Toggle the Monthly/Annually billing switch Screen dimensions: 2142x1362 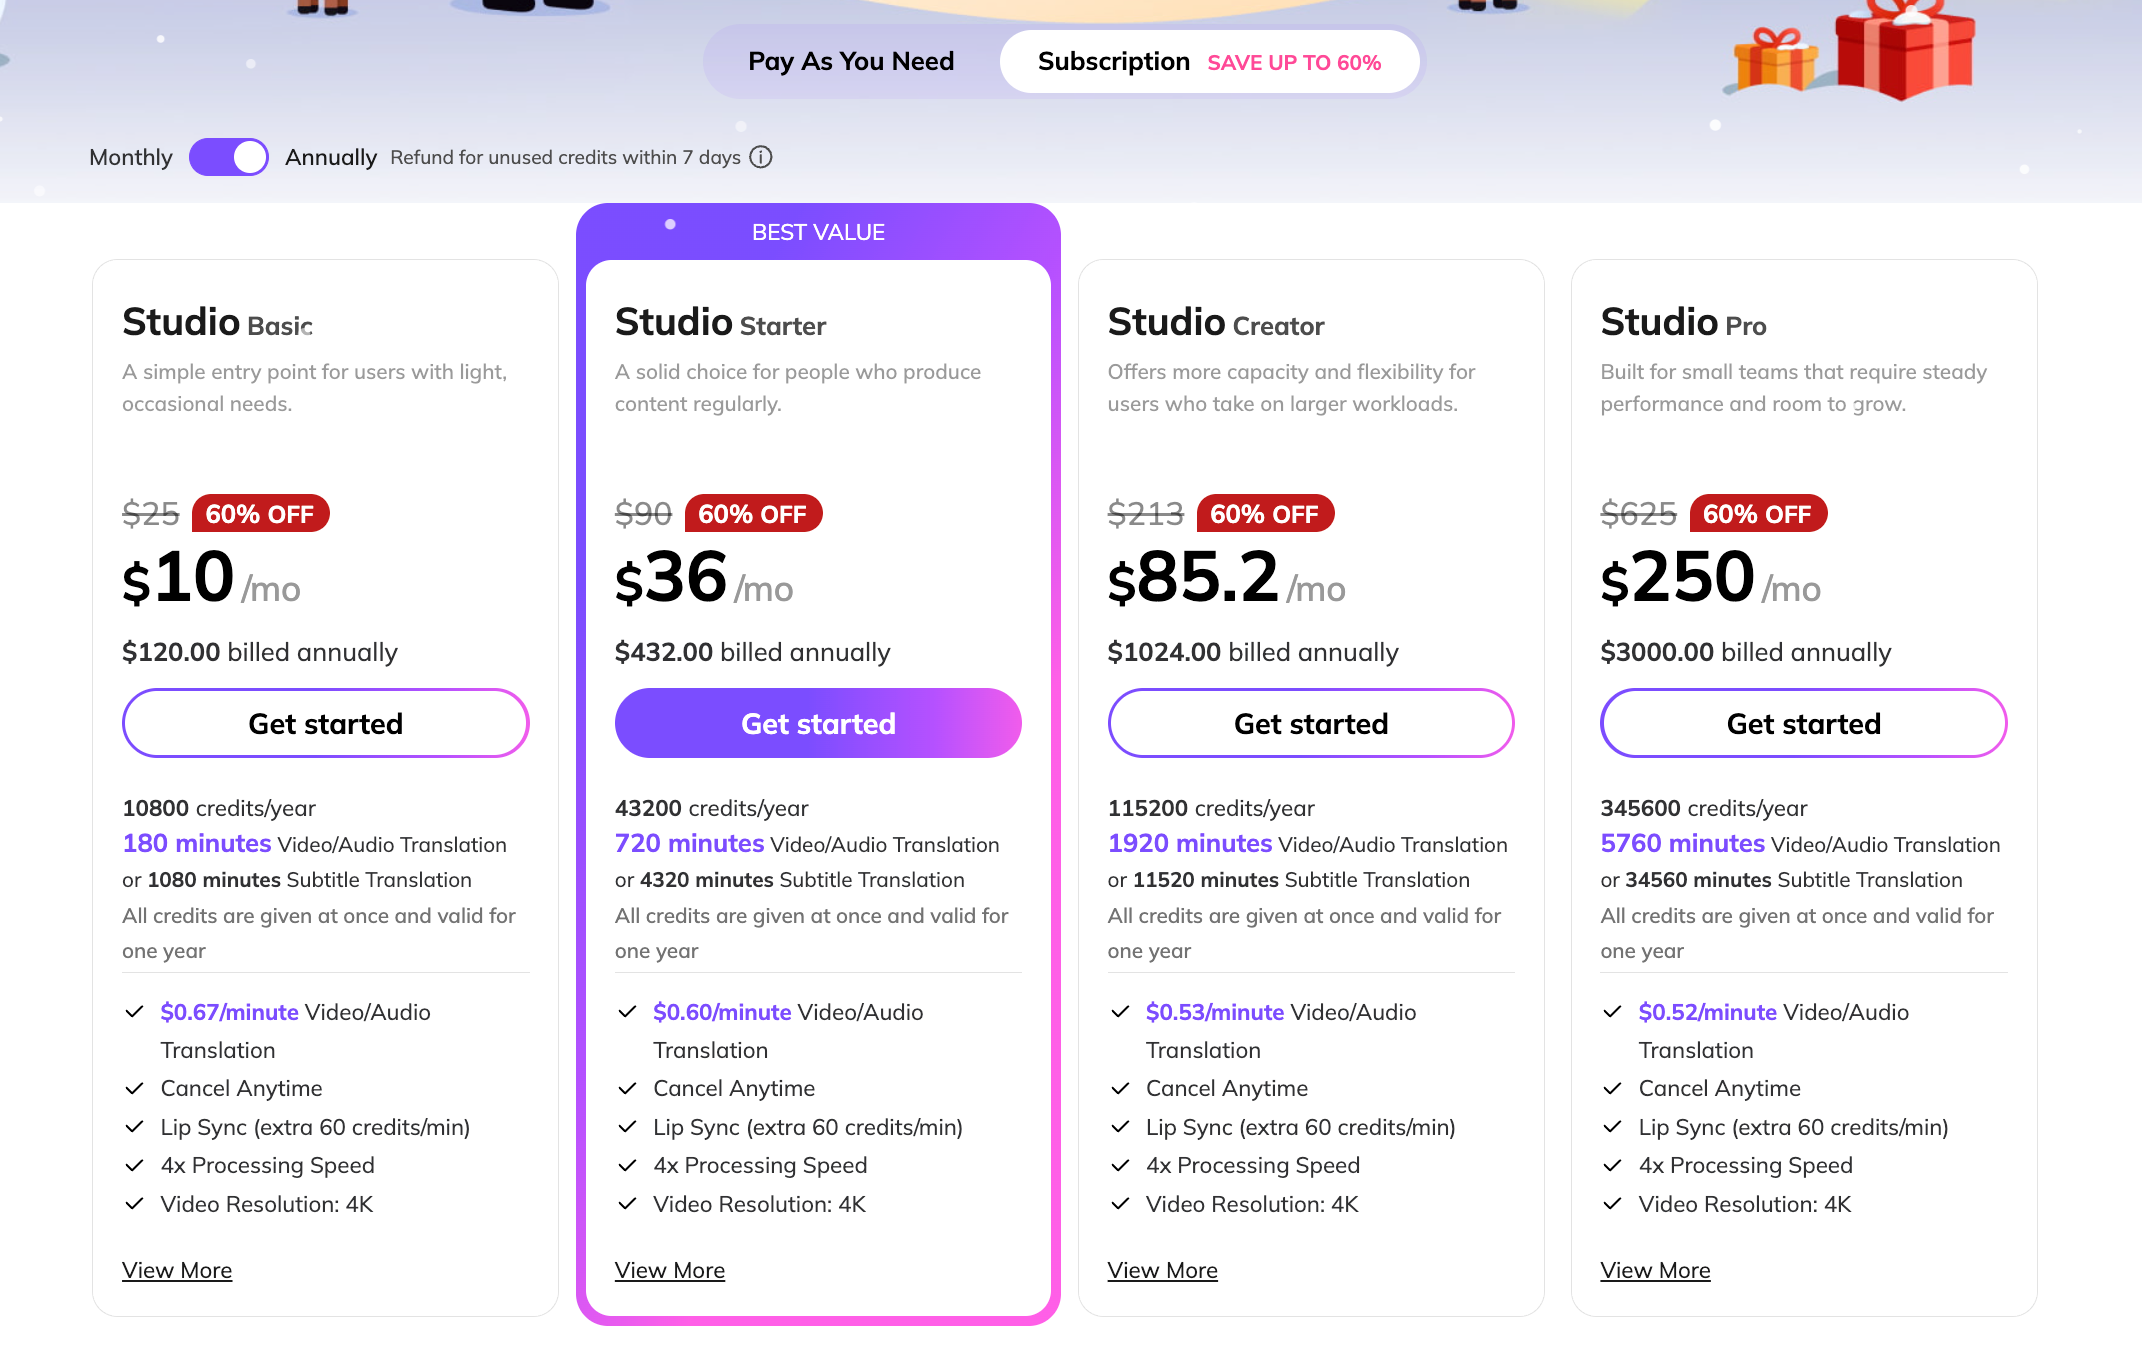(x=229, y=157)
